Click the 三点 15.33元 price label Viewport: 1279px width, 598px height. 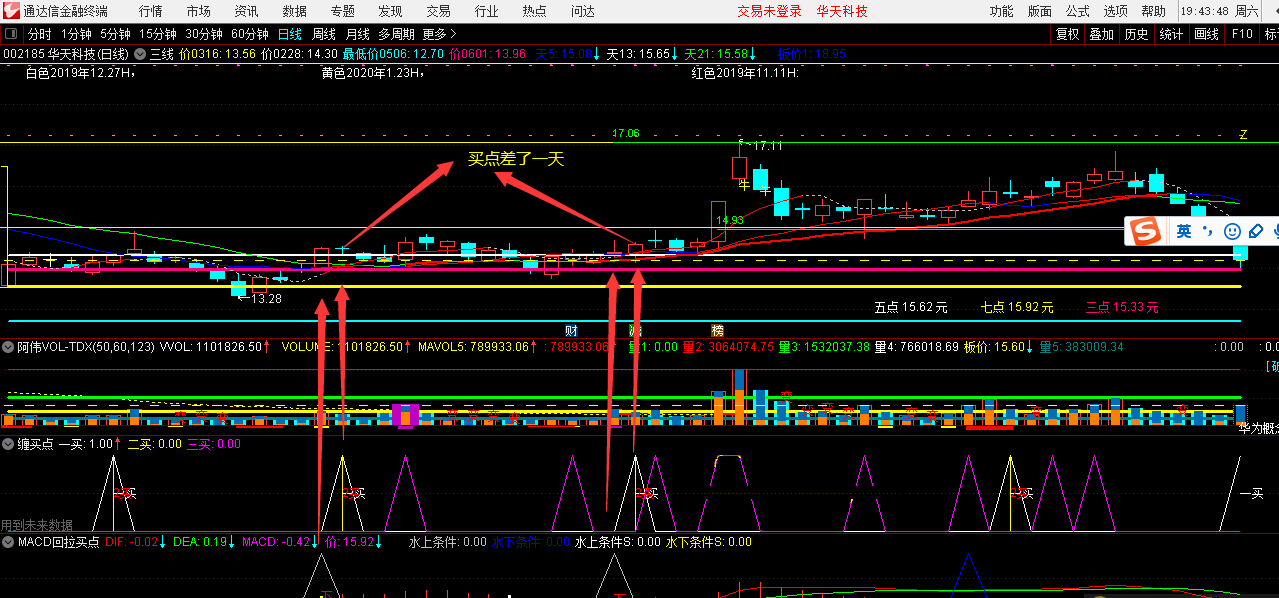point(1123,307)
